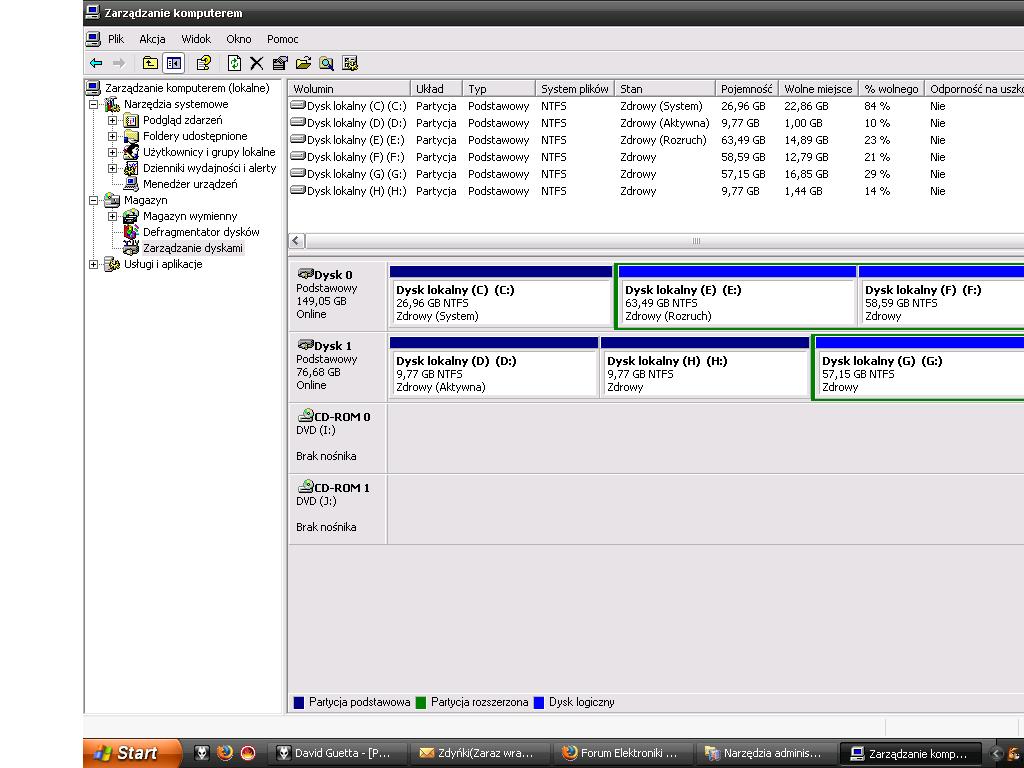
Task: Click the Properties icon in the toolbar
Action: tap(280, 63)
